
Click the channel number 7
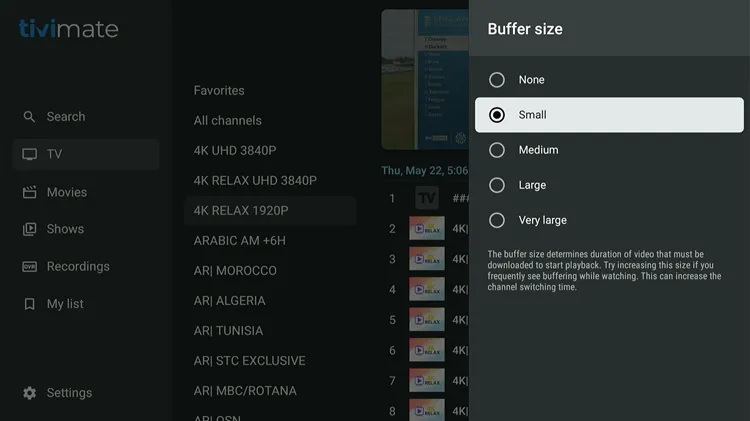(392, 381)
